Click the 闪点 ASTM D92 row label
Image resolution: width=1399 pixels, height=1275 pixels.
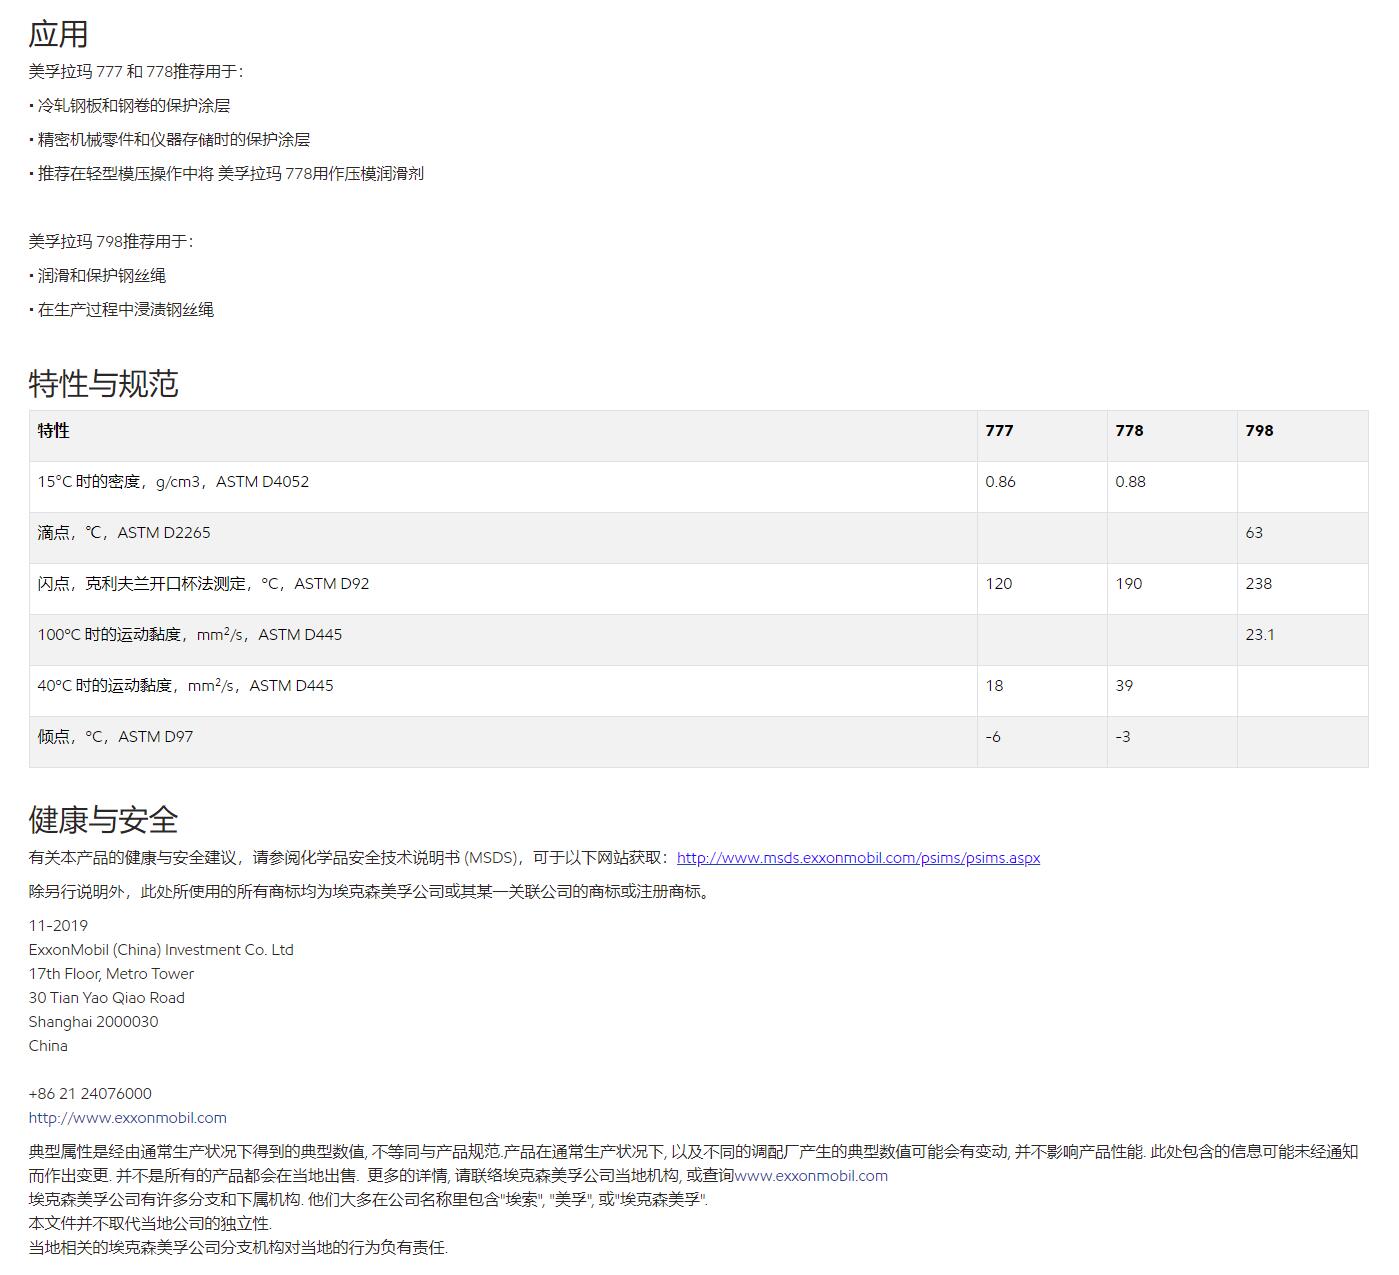pyautogui.click(x=204, y=584)
